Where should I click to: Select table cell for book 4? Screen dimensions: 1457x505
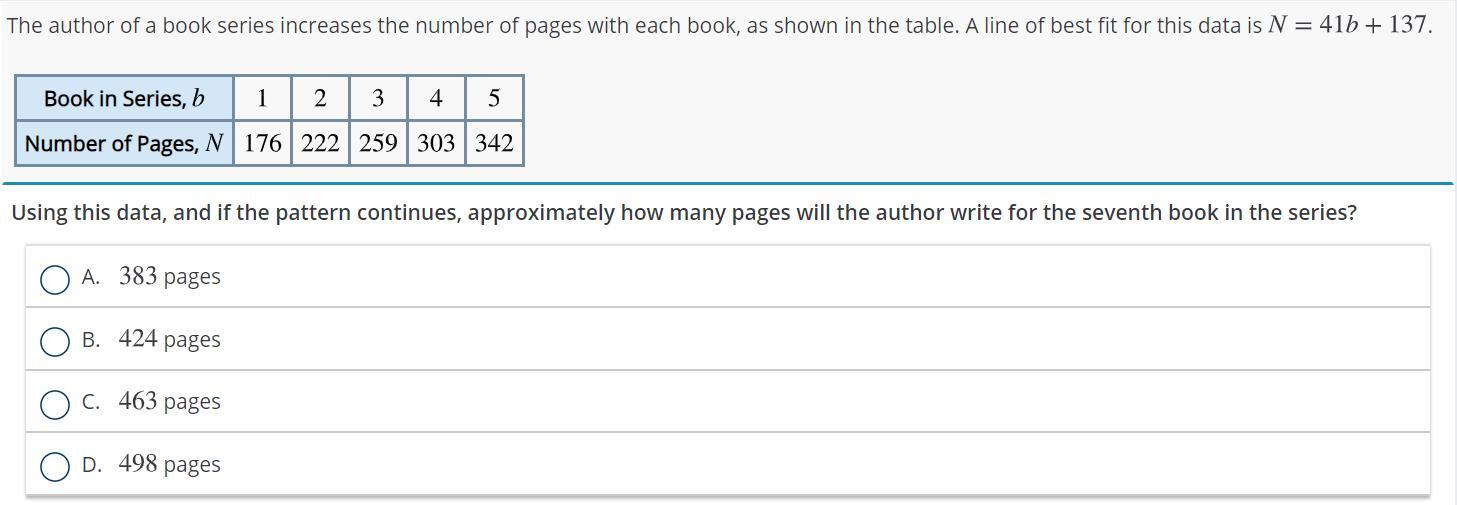click(436, 98)
